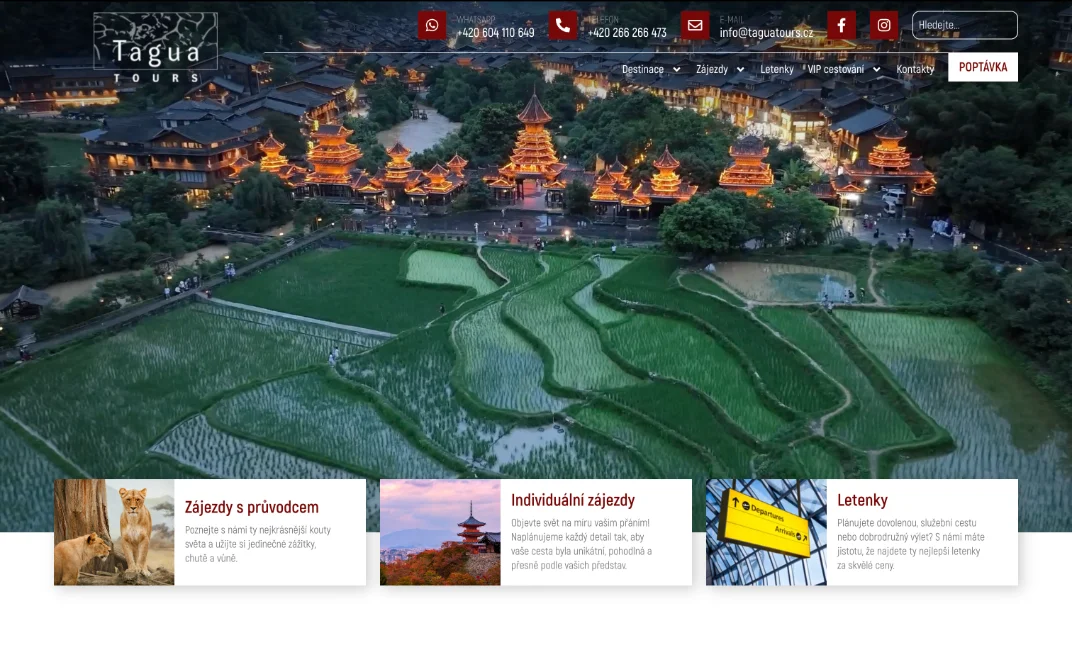Click the WhatsApp icon in header
Screen dimensions: 1072x650
432,25
